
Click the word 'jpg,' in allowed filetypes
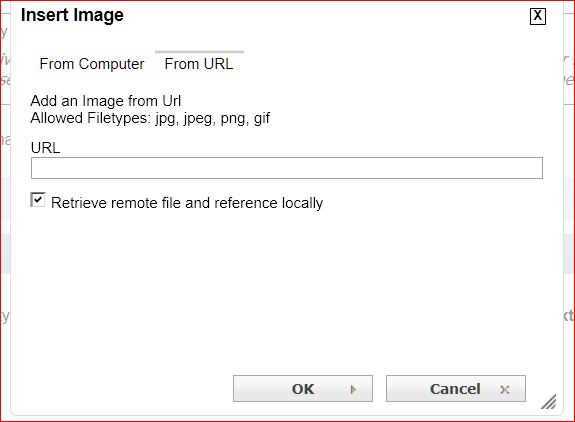[x=167, y=119]
